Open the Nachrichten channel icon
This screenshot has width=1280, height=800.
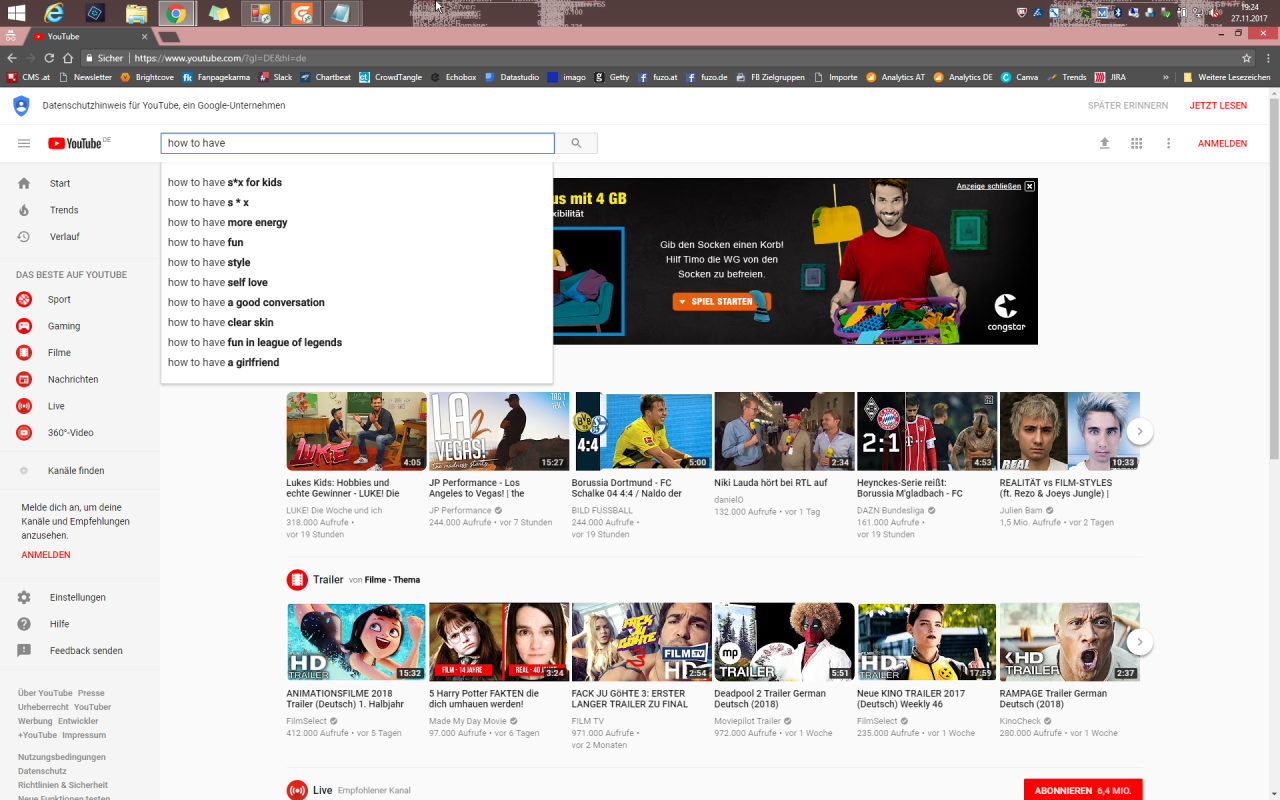click(24, 379)
